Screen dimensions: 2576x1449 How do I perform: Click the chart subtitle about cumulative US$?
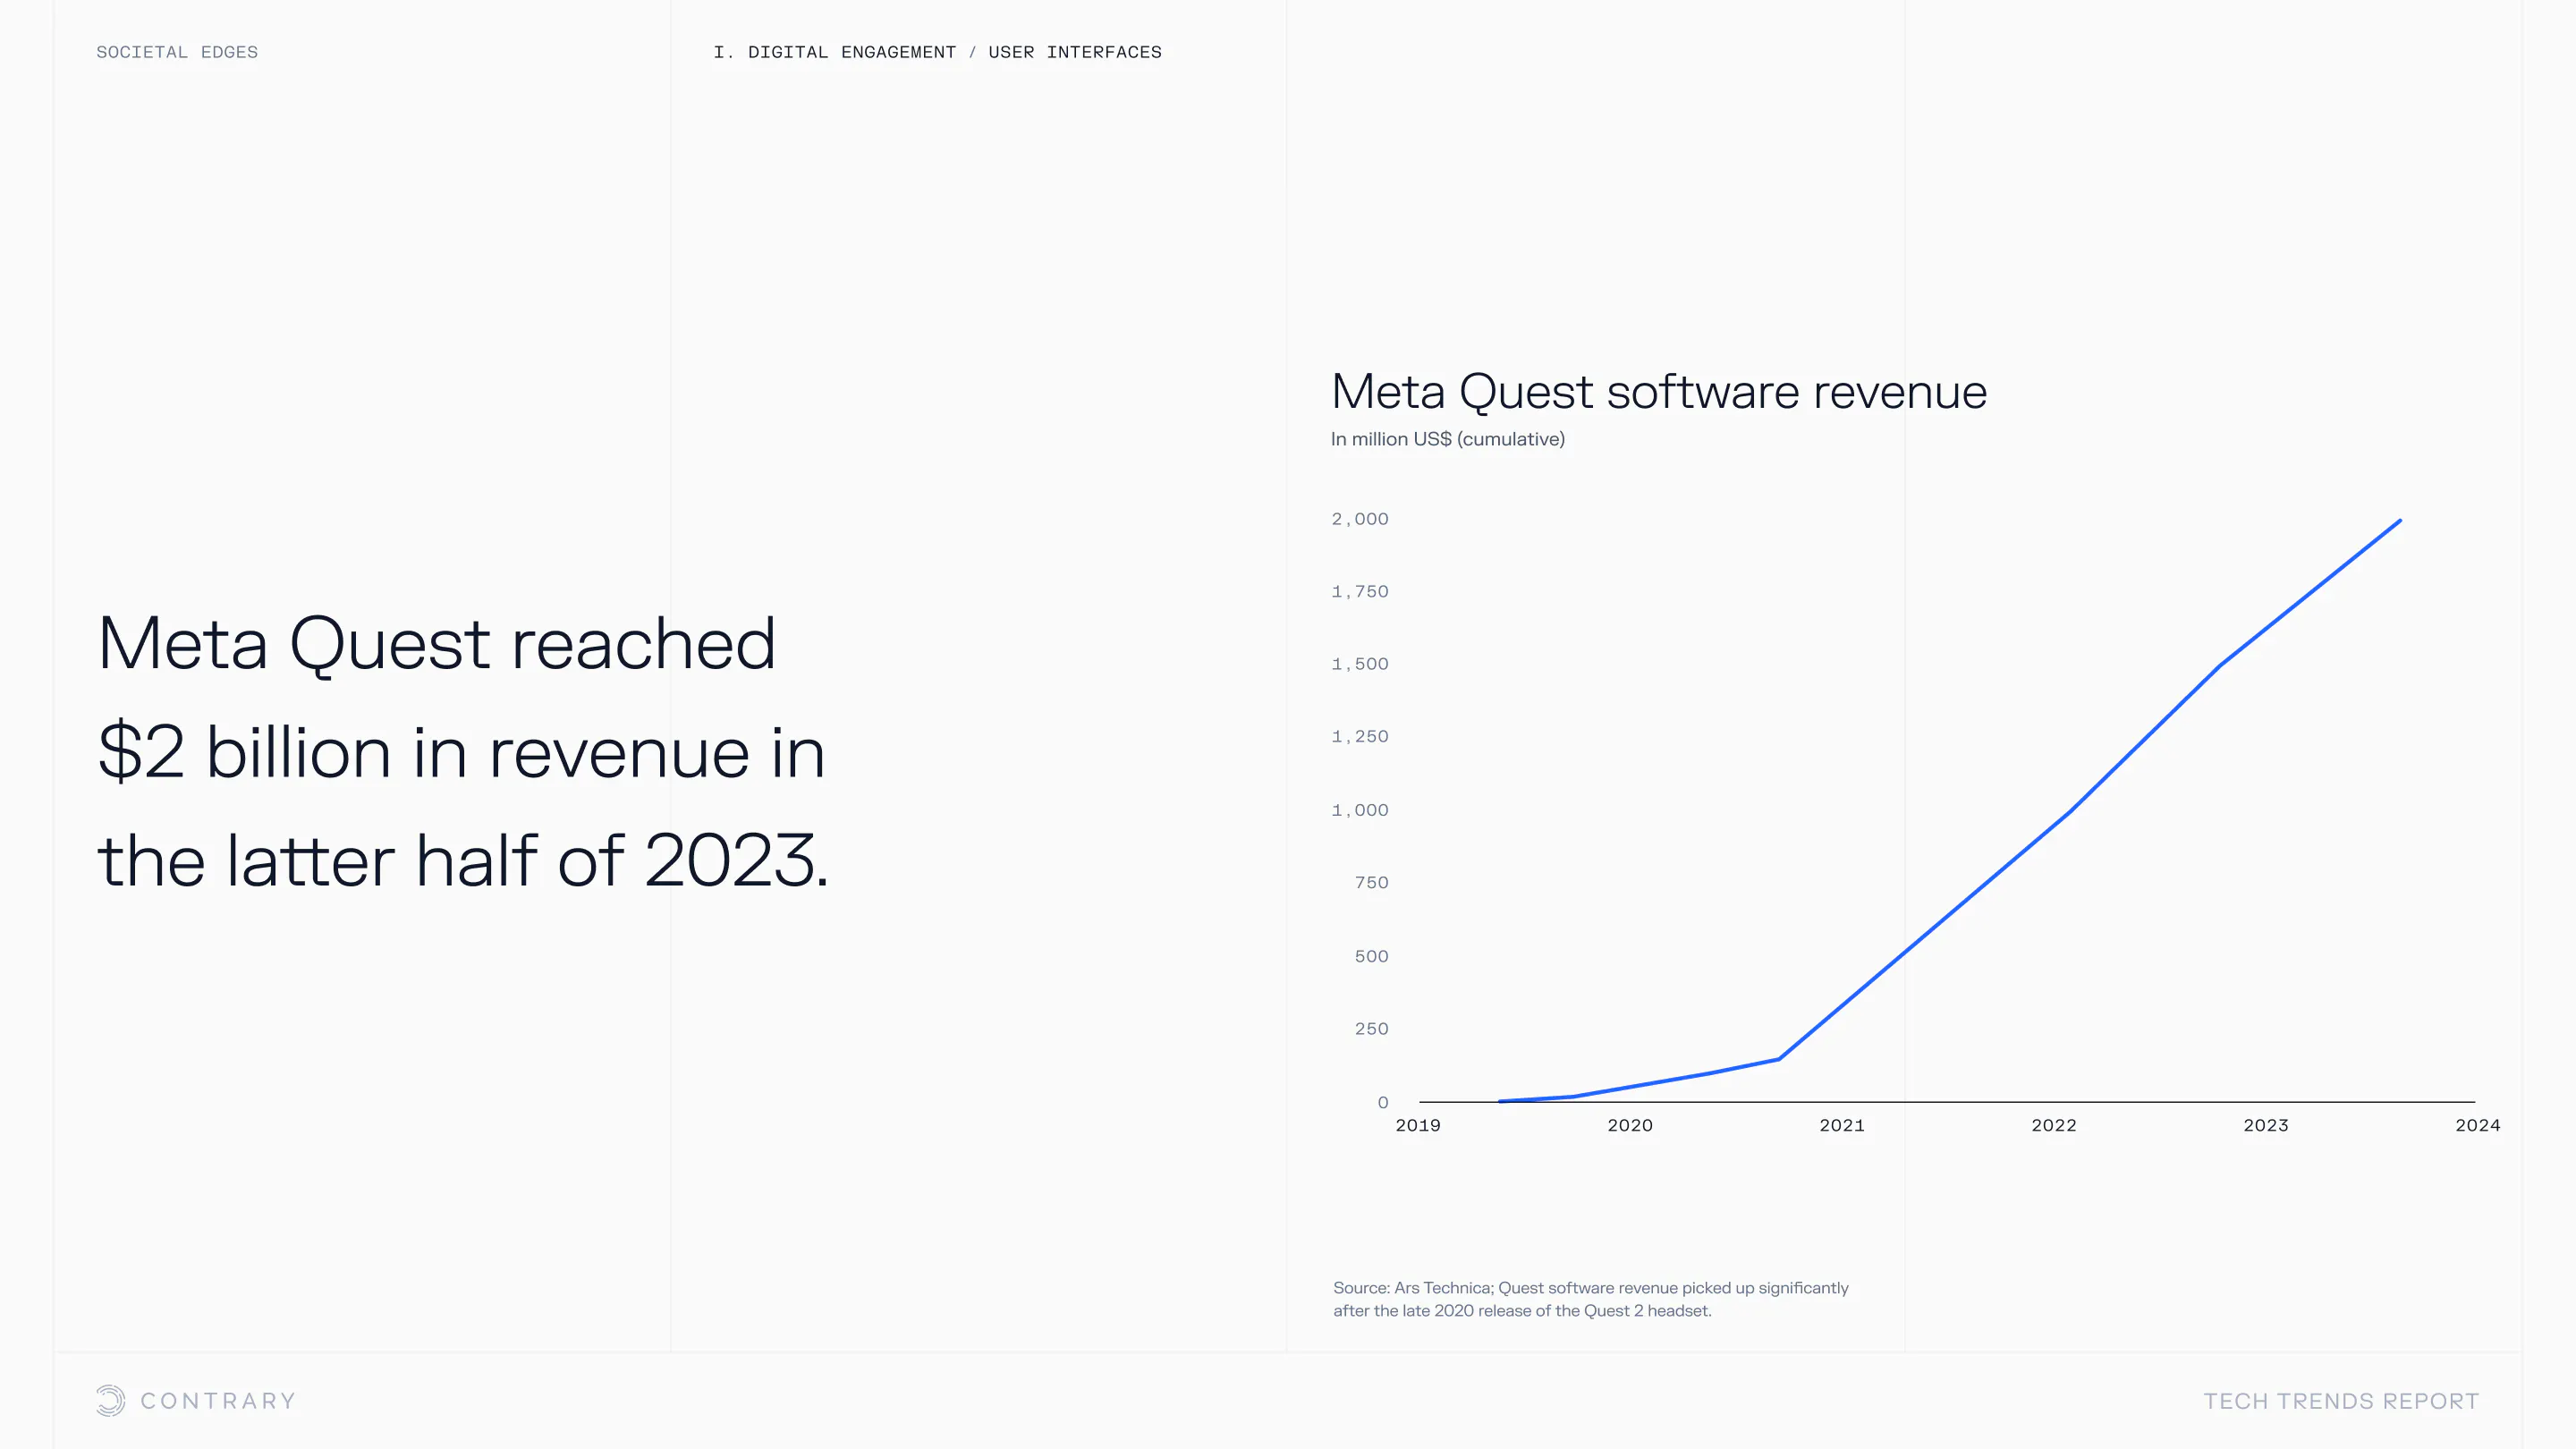(1447, 439)
